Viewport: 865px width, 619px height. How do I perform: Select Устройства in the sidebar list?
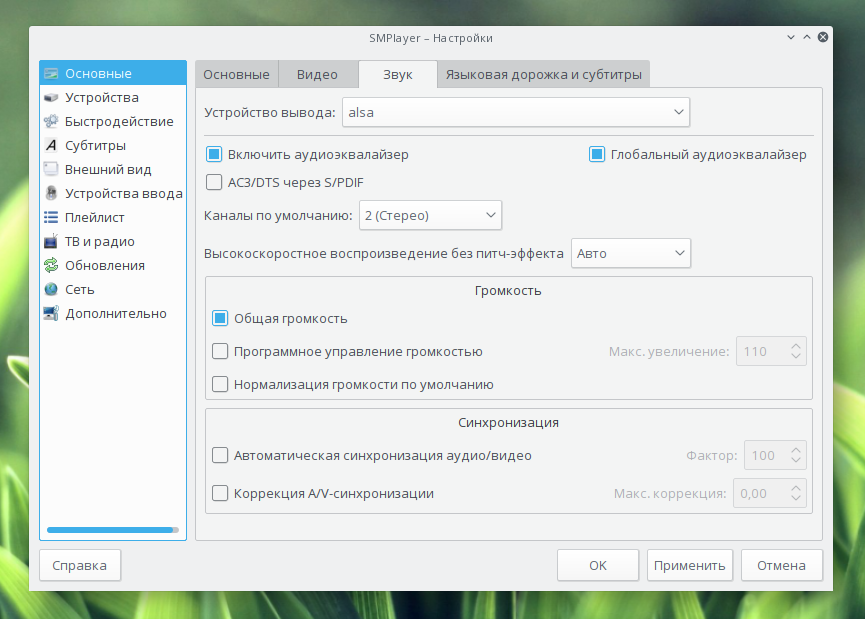click(x=113, y=98)
